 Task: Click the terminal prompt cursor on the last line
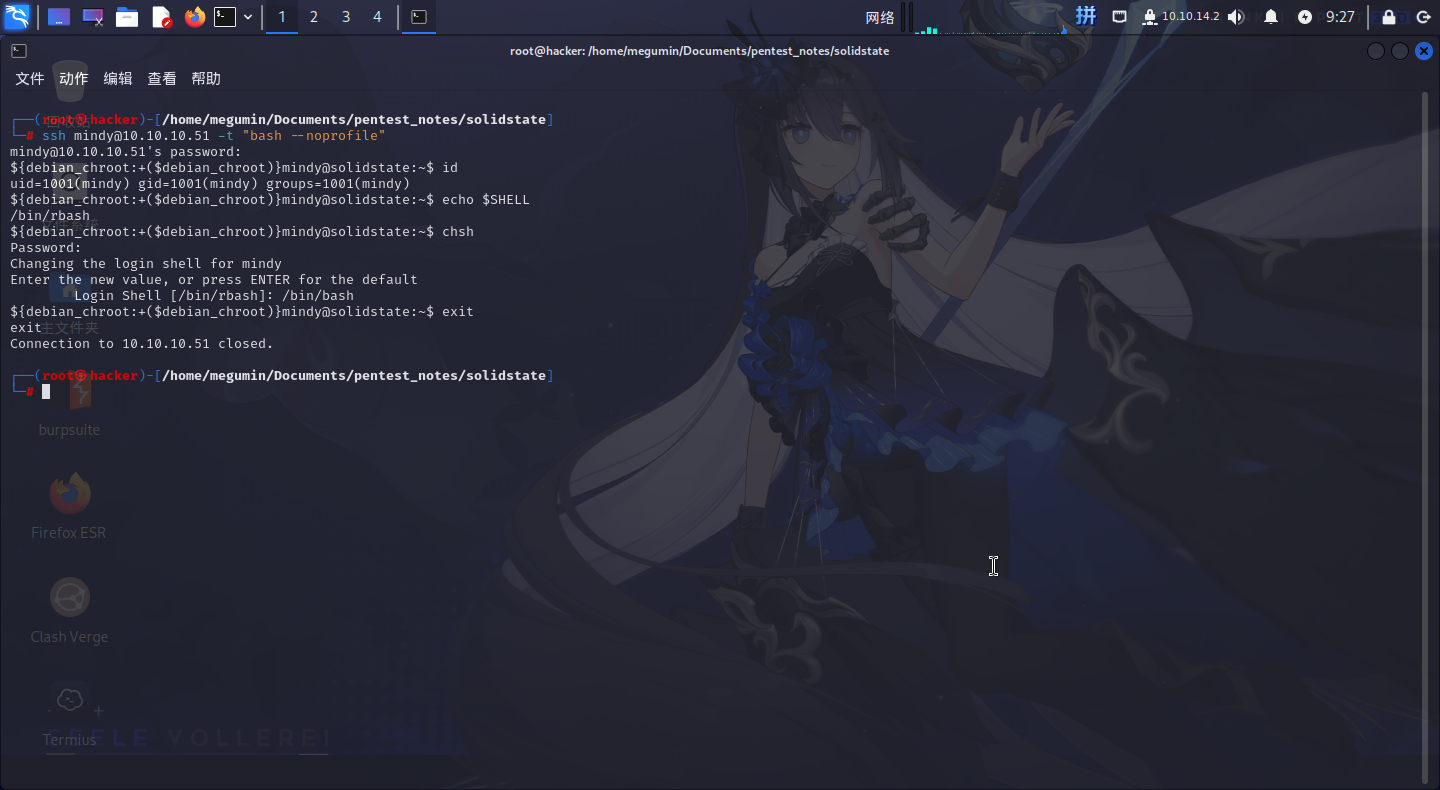[46, 391]
